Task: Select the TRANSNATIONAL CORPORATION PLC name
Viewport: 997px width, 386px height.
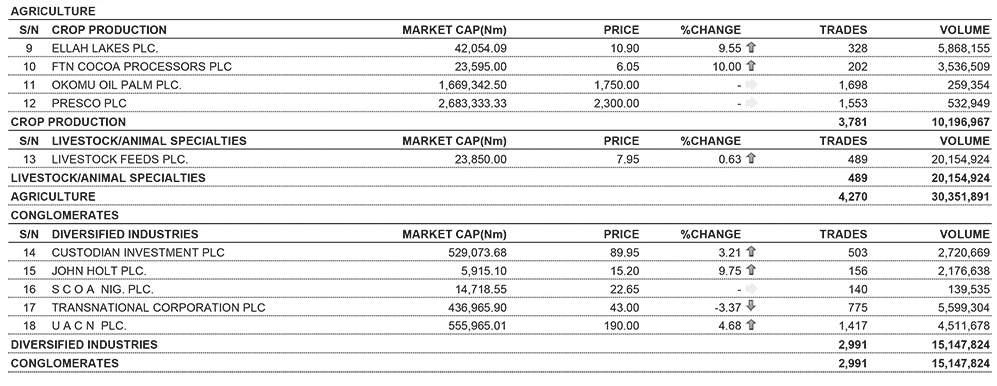Action: pos(158,308)
